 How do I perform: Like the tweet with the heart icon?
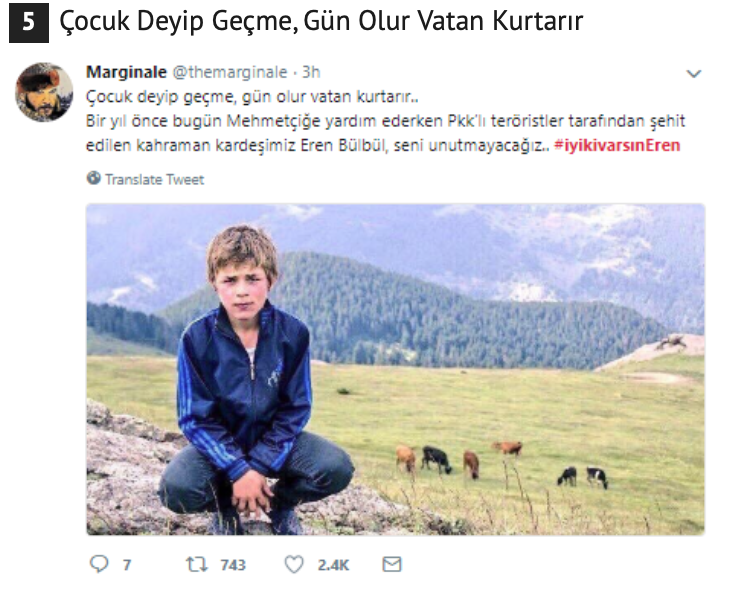point(294,564)
